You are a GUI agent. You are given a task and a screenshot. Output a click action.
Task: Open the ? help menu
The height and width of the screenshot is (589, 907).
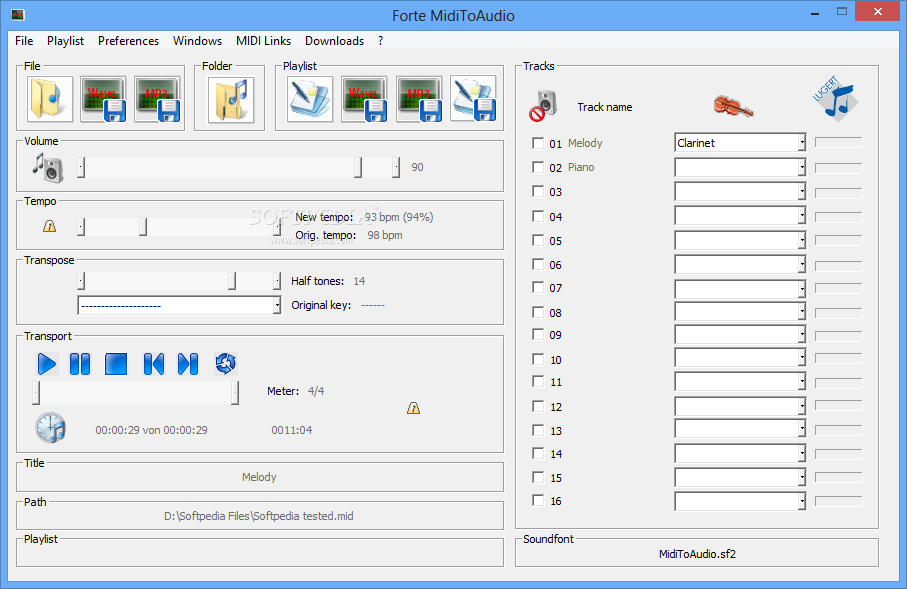point(380,41)
